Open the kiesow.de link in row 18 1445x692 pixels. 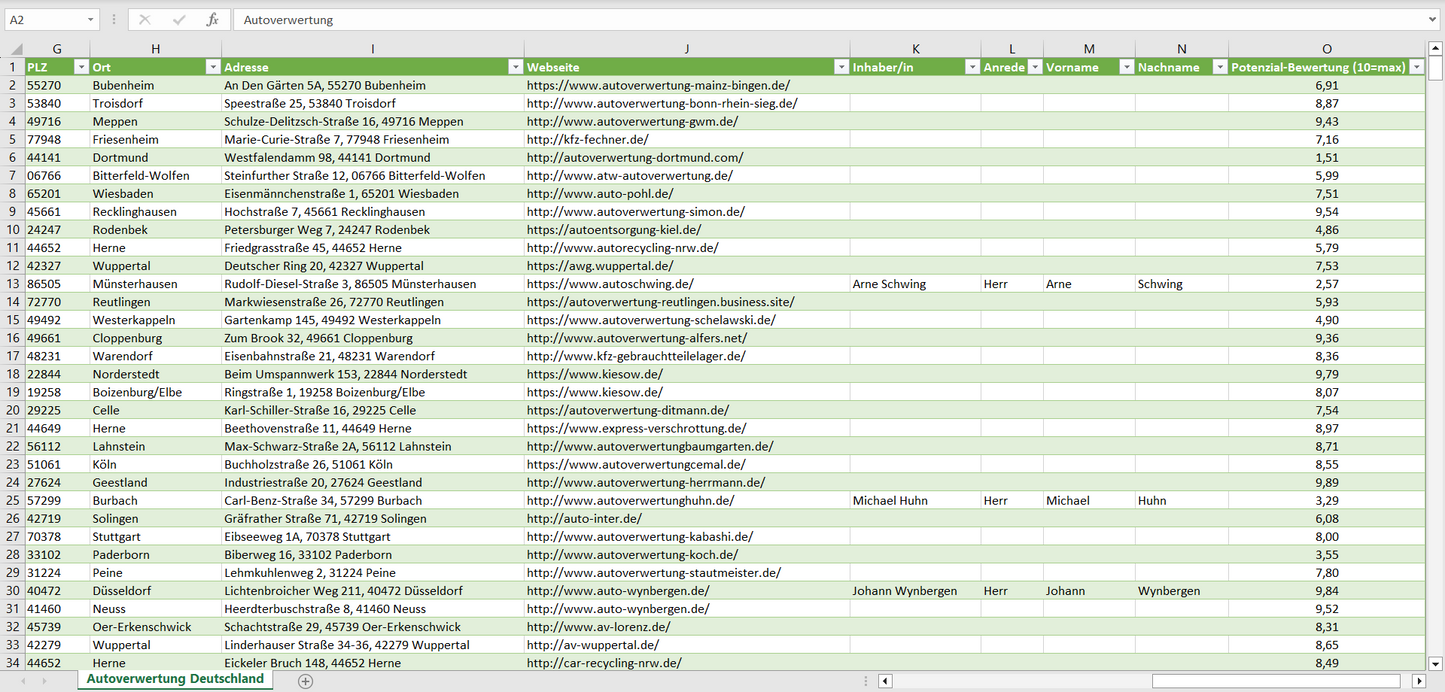pos(594,374)
